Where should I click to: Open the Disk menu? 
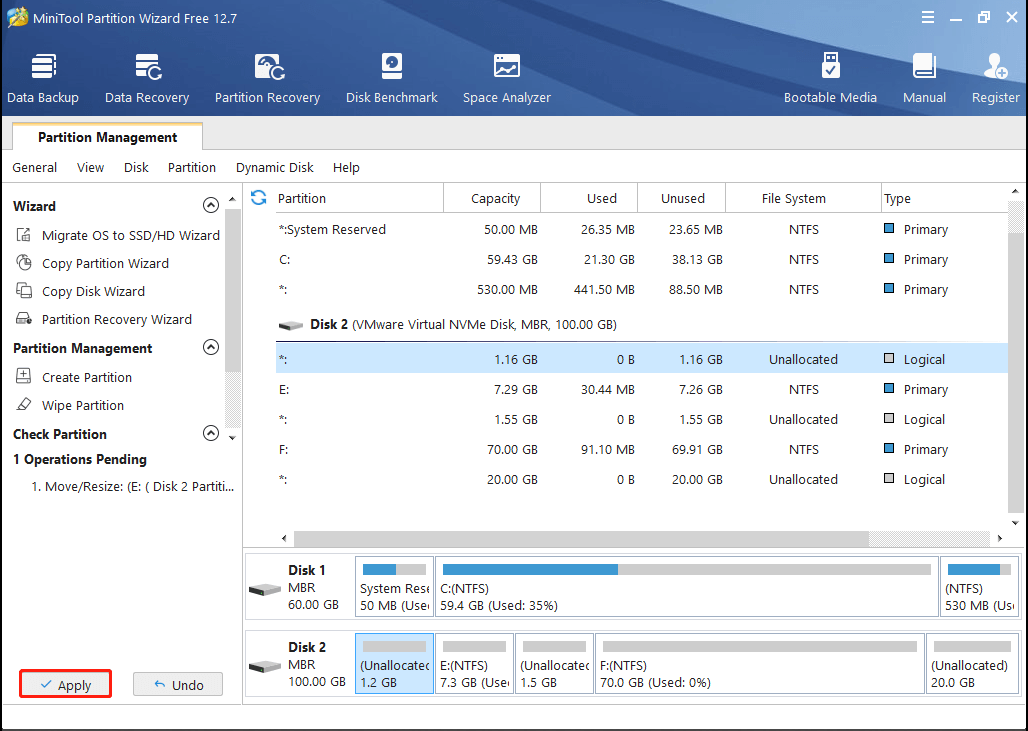tap(136, 167)
